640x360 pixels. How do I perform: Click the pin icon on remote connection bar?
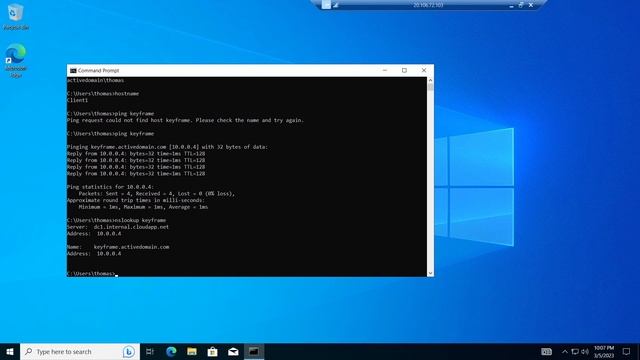pyautogui.click(x=326, y=5)
